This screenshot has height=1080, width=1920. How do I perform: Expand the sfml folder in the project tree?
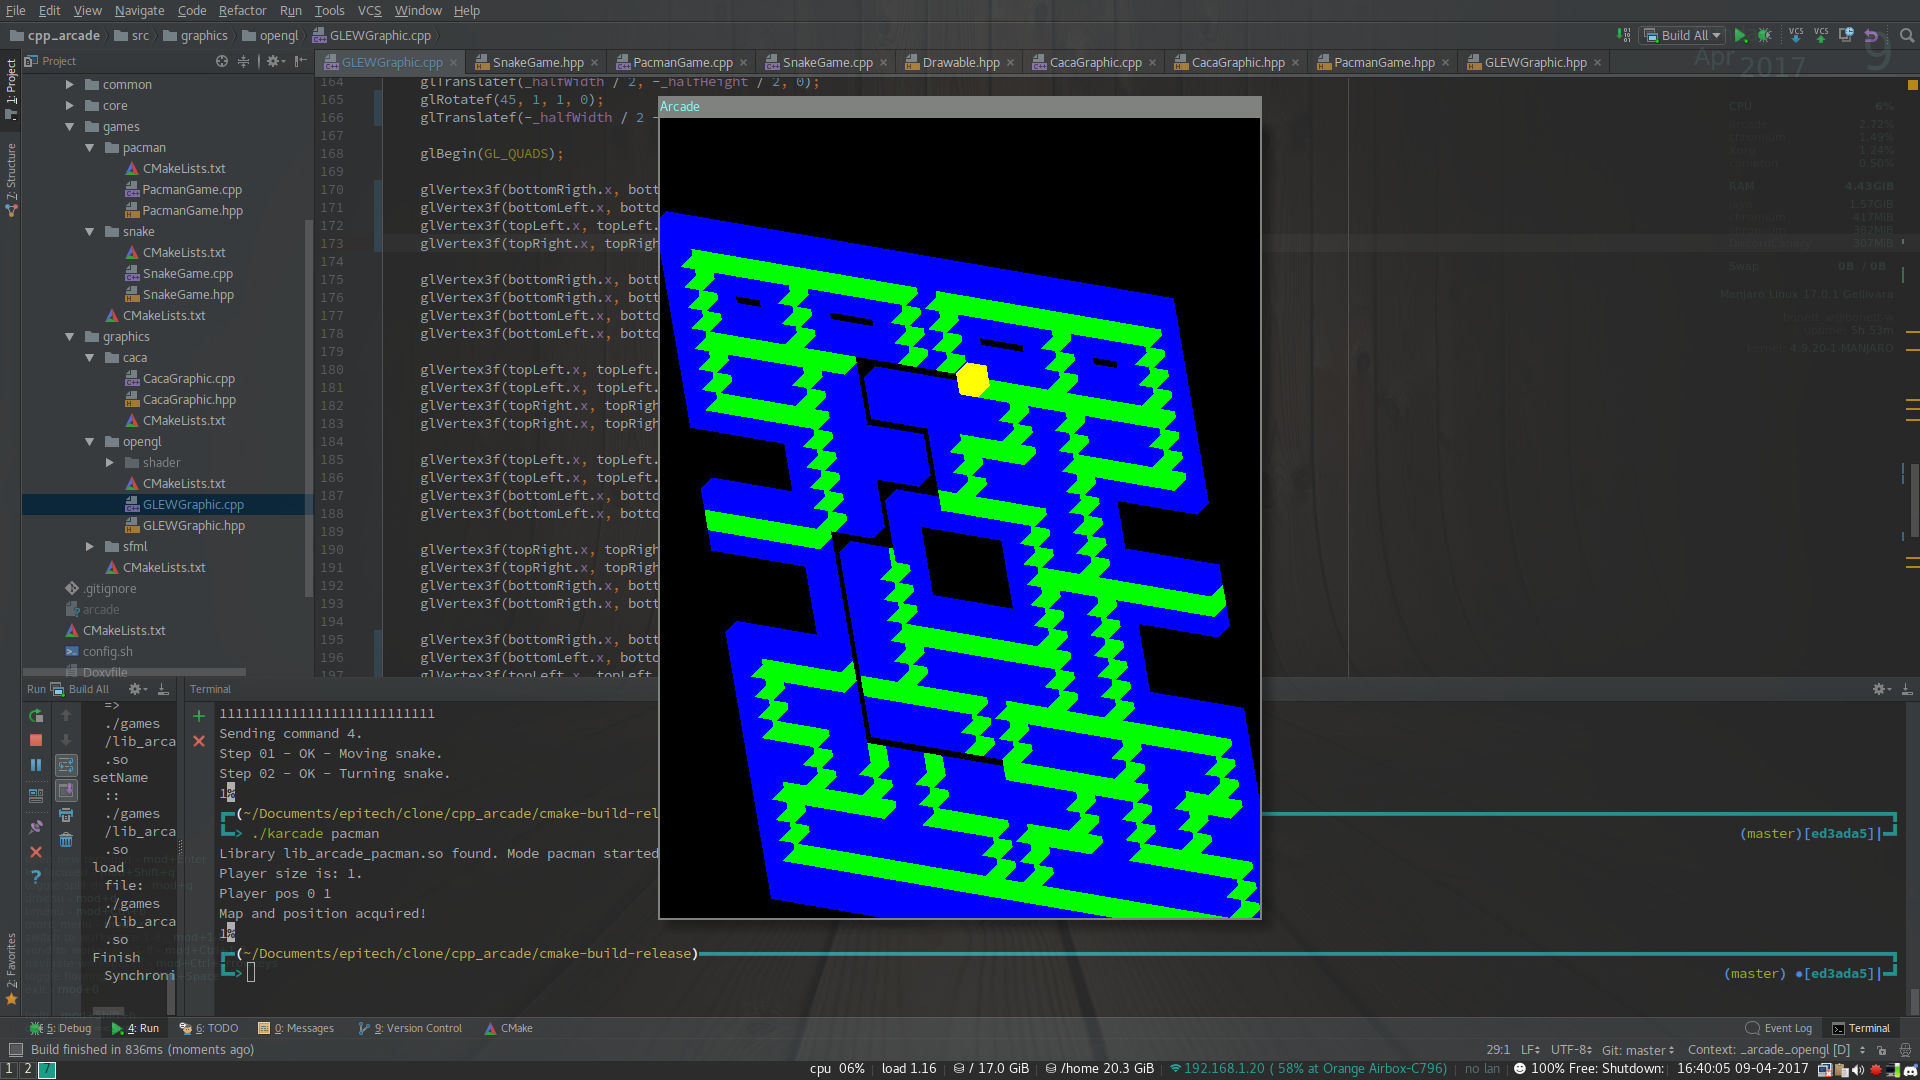pyautogui.click(x=90, y=547)
